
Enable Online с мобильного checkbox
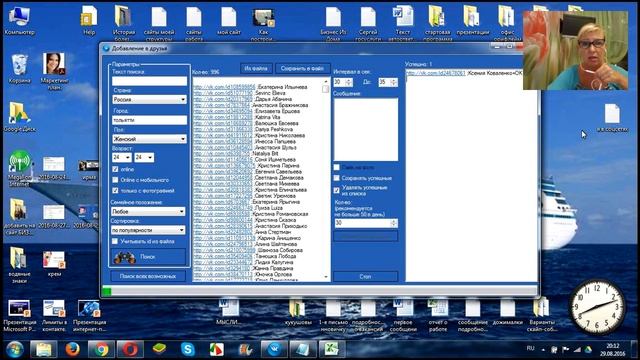[x=115, y=180]
